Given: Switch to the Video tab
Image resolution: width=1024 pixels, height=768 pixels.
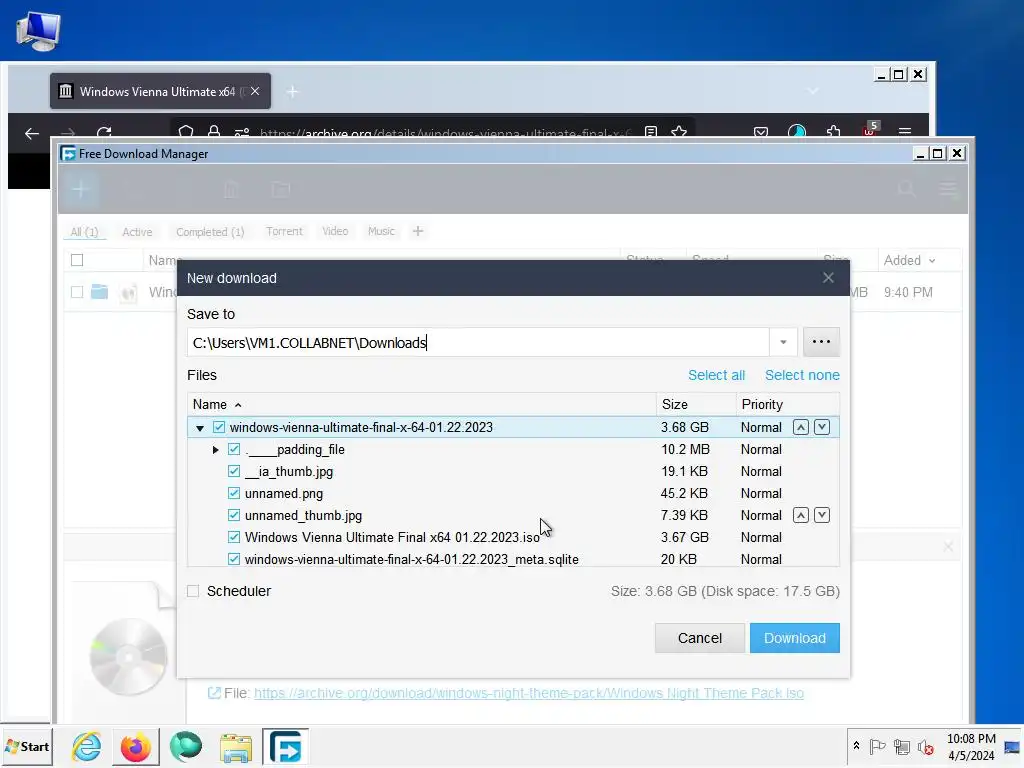Looking at the screenshot, I should coord(335,231).
